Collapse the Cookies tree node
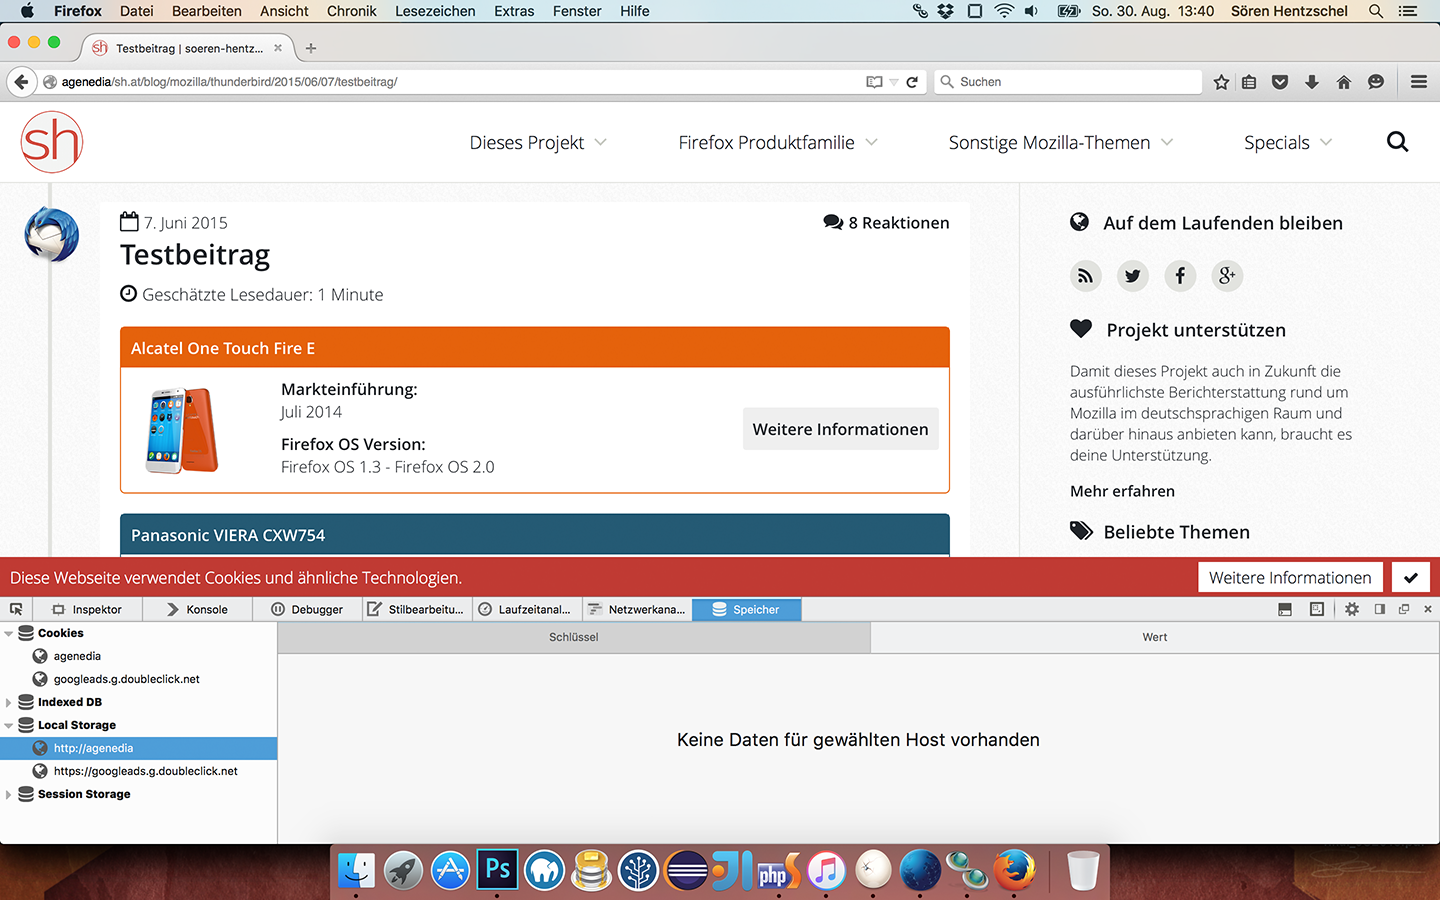Viewport: 1440px width, 900px height. tap(9, 633)
